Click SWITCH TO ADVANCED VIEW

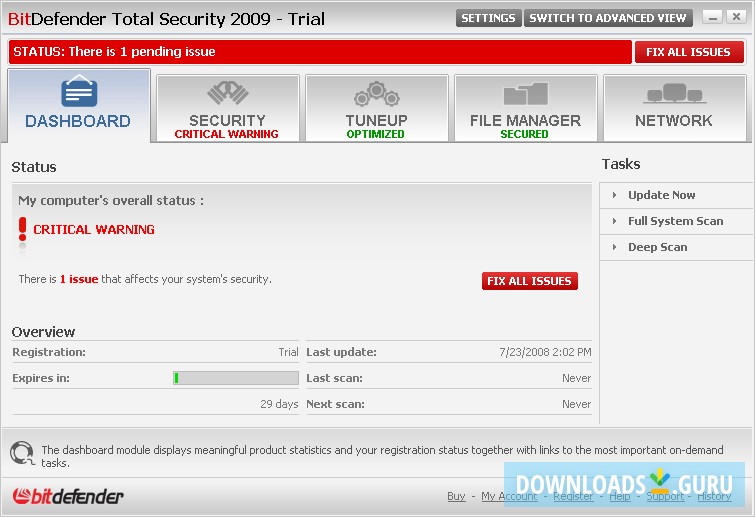pos(608,18)
